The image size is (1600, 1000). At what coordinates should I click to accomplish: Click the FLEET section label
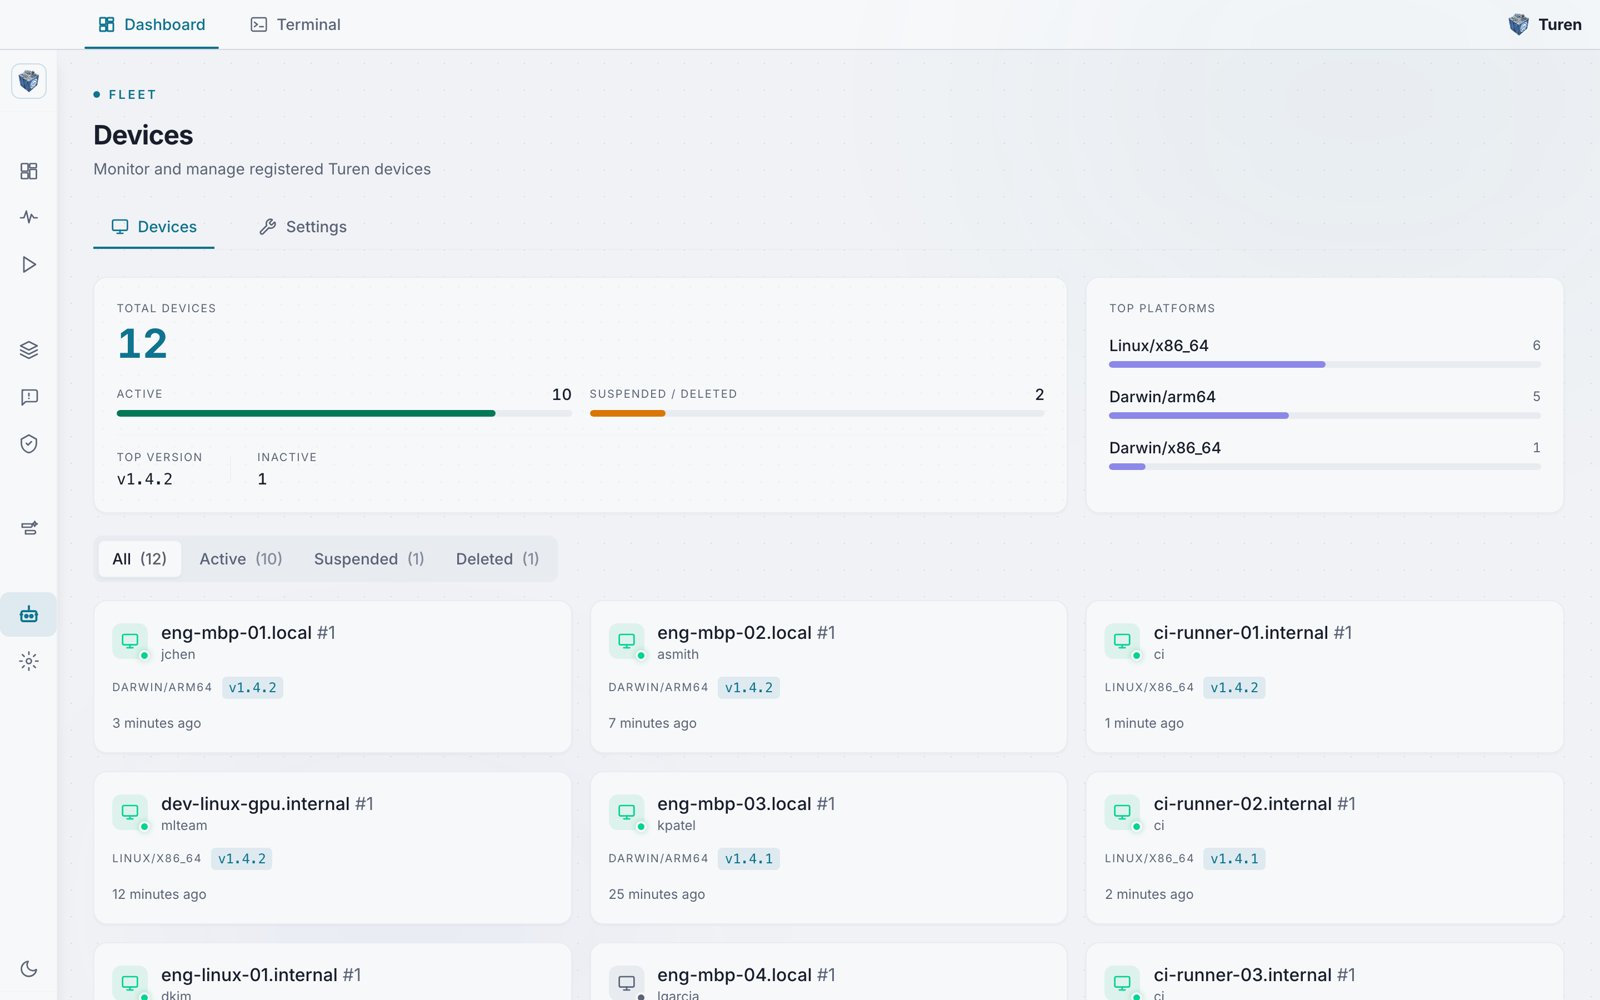[132, 95]
